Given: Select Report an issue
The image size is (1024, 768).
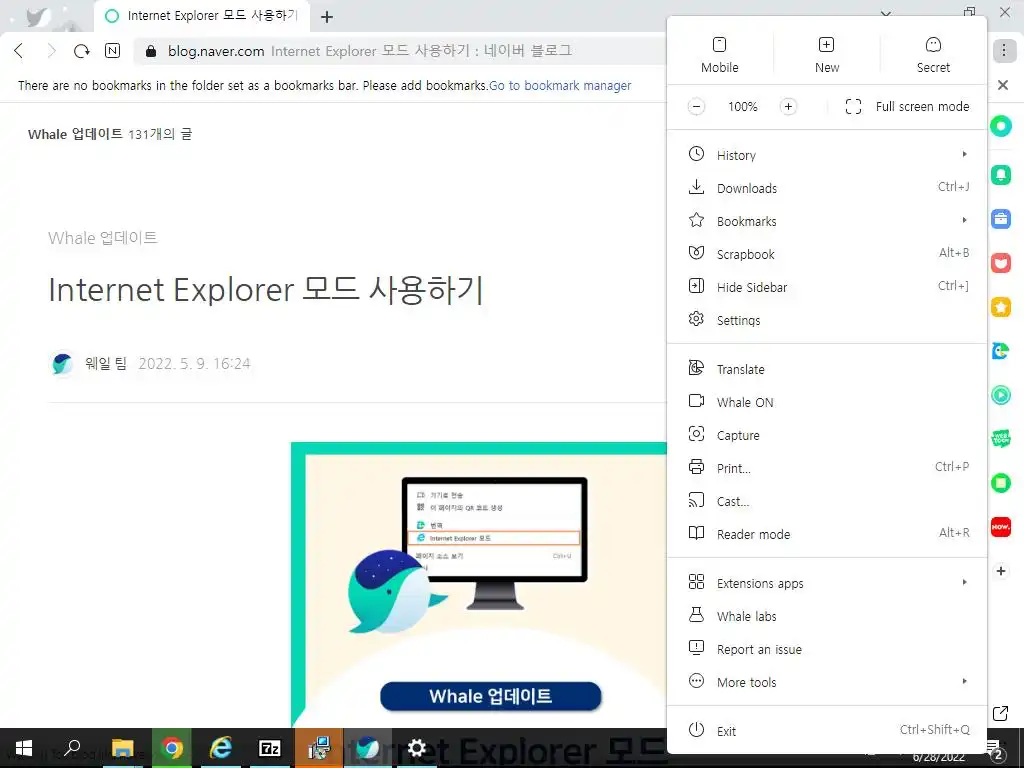Looking at the screenshot, I should 827,649.
